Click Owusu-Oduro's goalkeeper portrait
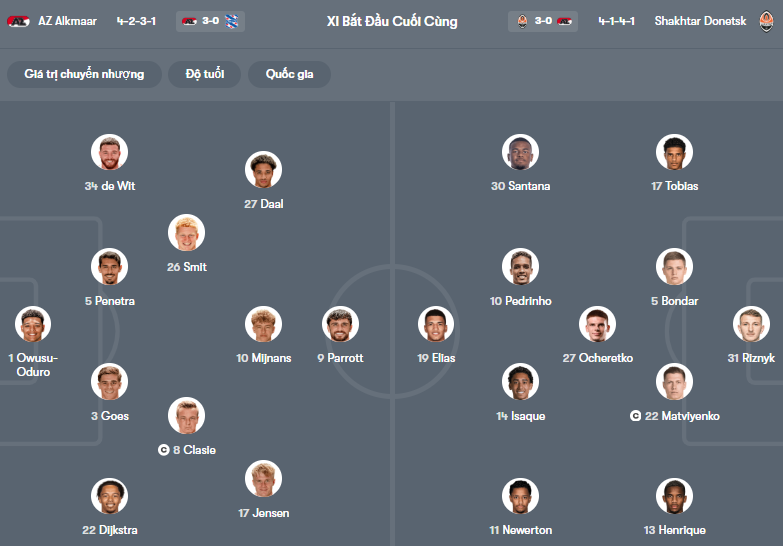 pyautogui.click(x=33, y=325)
